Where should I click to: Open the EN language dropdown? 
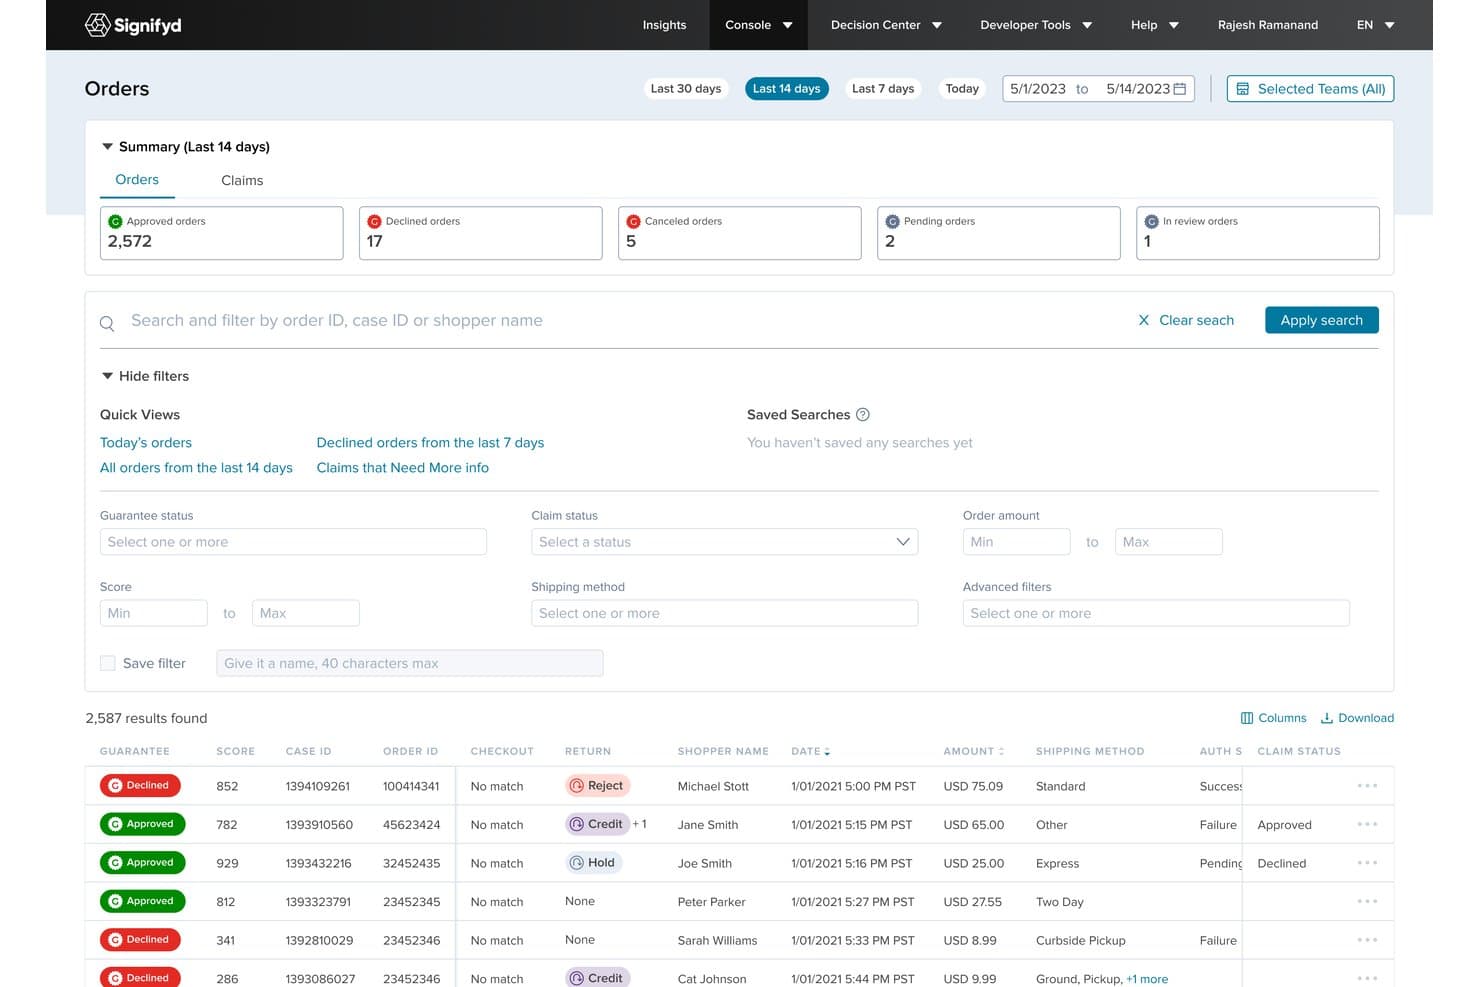[x=1375, y=25]
